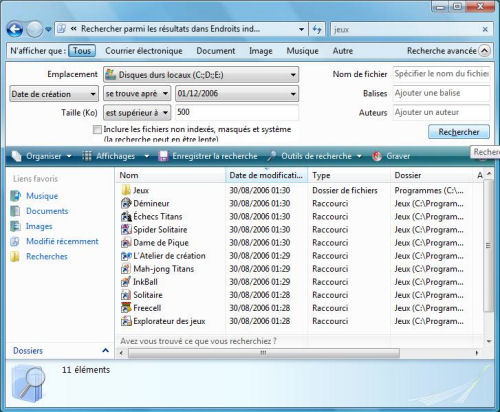Click the '11 éléments' details pane text
Screen dimensions: 500x412
click(x=86, y=370)
